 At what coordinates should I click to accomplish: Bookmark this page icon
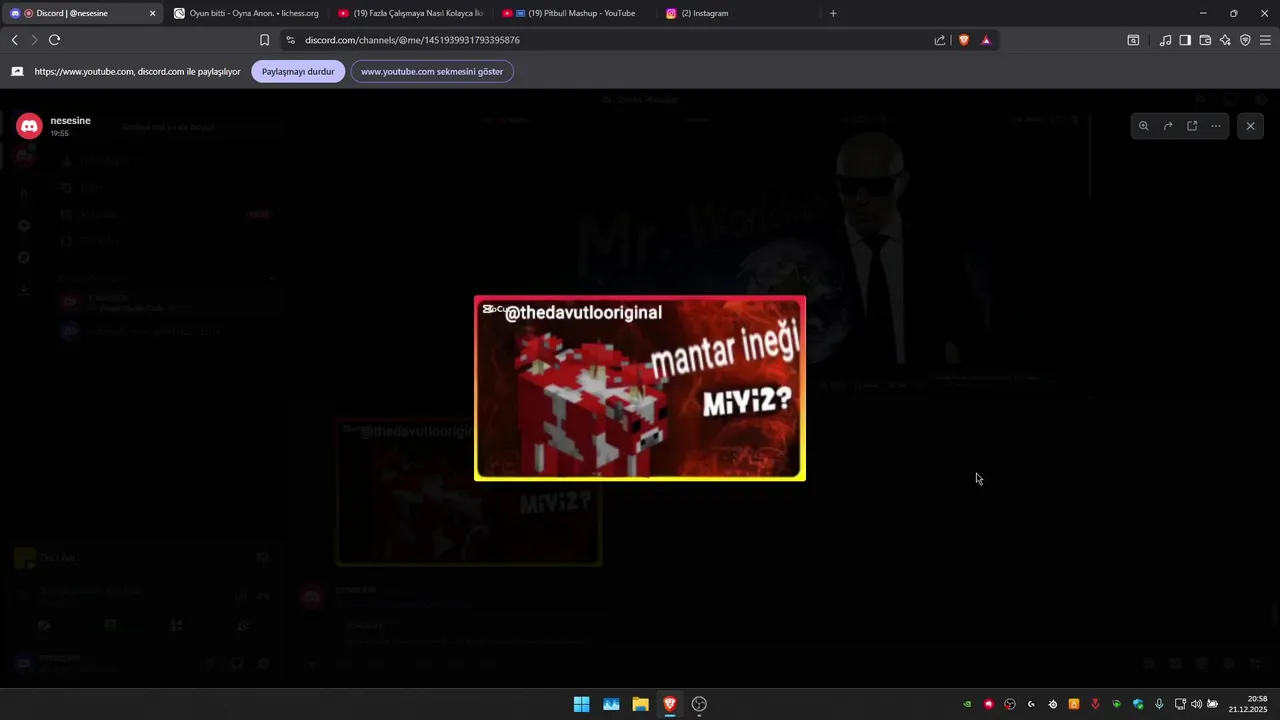tap(264, 40)
